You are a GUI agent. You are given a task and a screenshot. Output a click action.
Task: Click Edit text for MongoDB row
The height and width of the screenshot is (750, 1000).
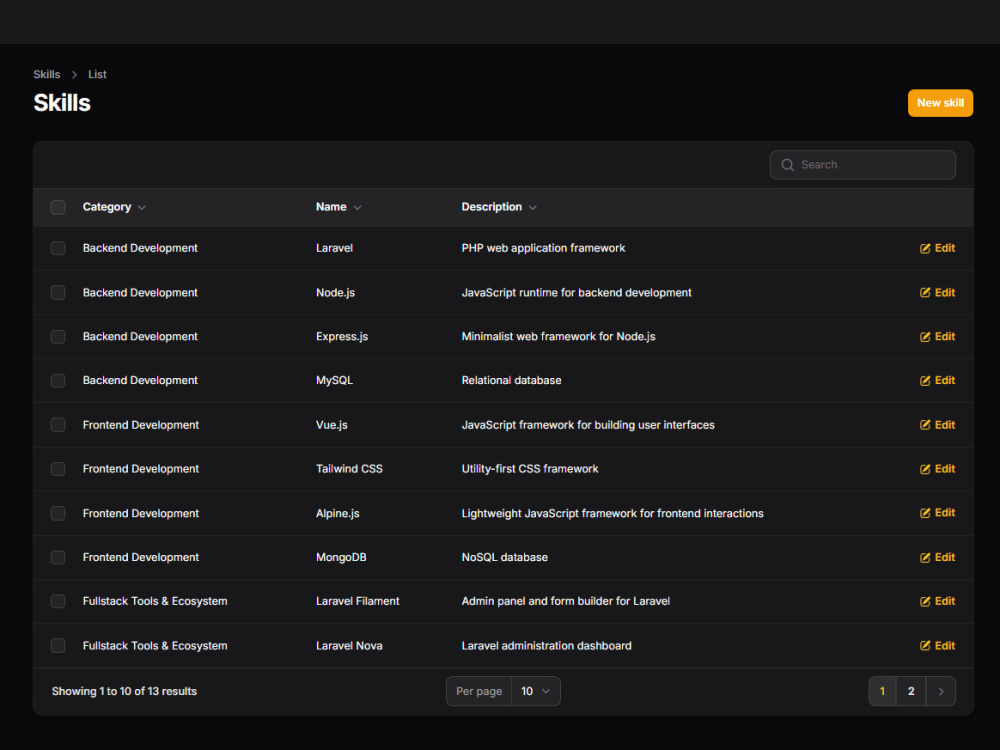tap(945, 557)
